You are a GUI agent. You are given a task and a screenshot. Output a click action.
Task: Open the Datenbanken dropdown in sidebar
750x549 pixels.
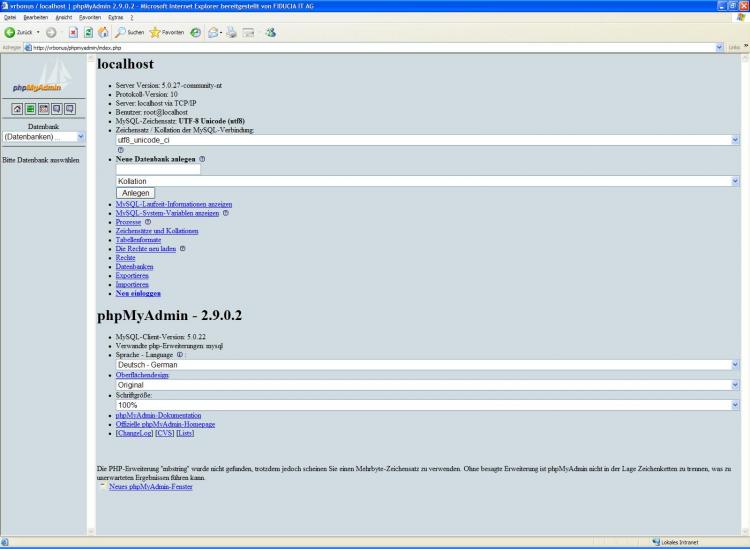click(x=44, y=137)
